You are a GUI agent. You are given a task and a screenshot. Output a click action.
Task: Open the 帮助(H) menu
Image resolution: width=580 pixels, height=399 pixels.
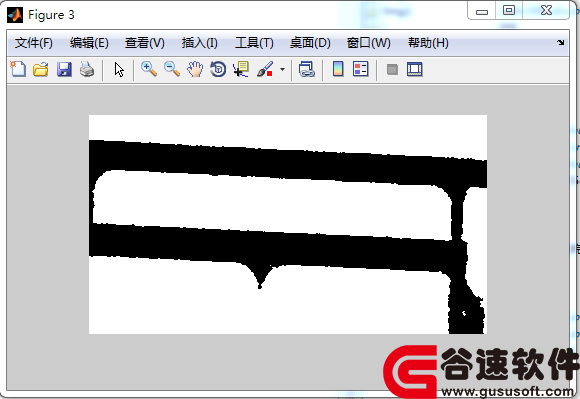pyautogui.click(x=428, y=43)
